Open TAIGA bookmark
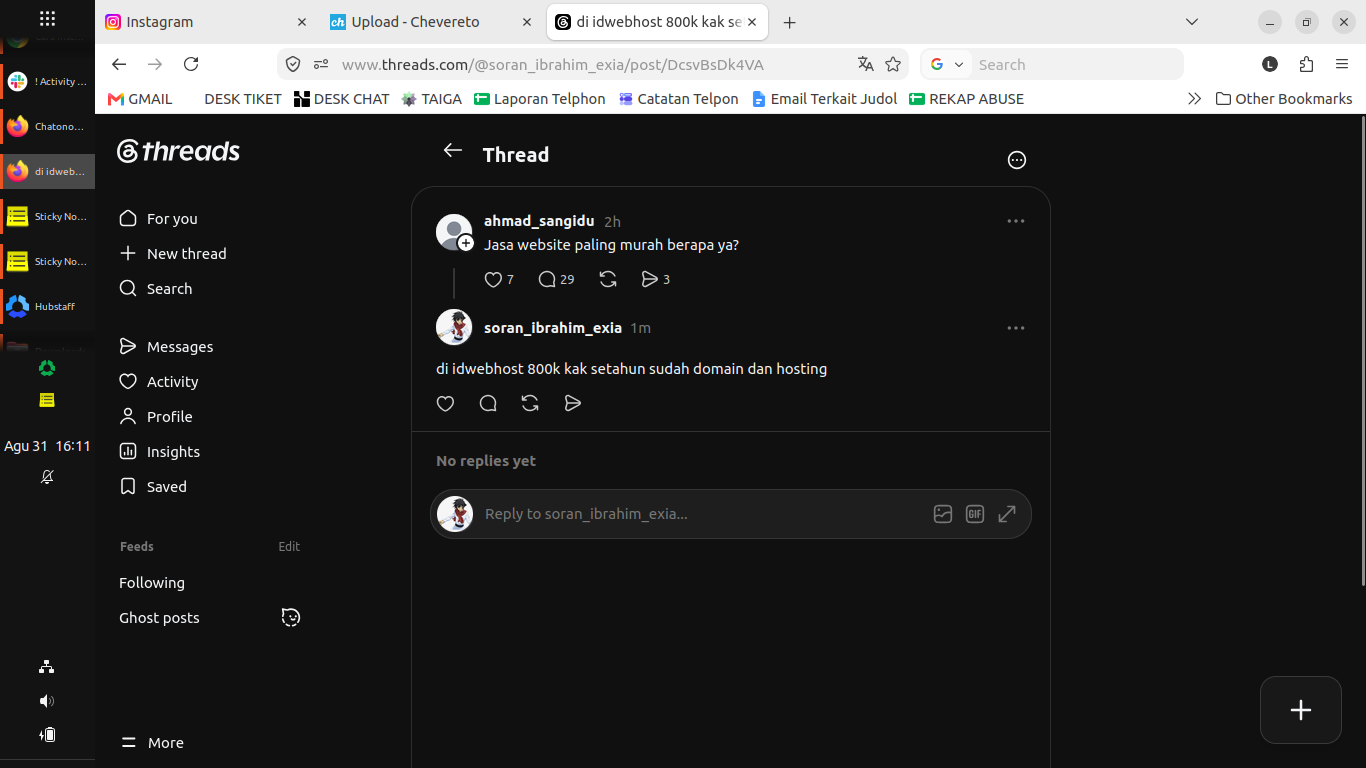The image size is (1366, 768). coord(432,99)
